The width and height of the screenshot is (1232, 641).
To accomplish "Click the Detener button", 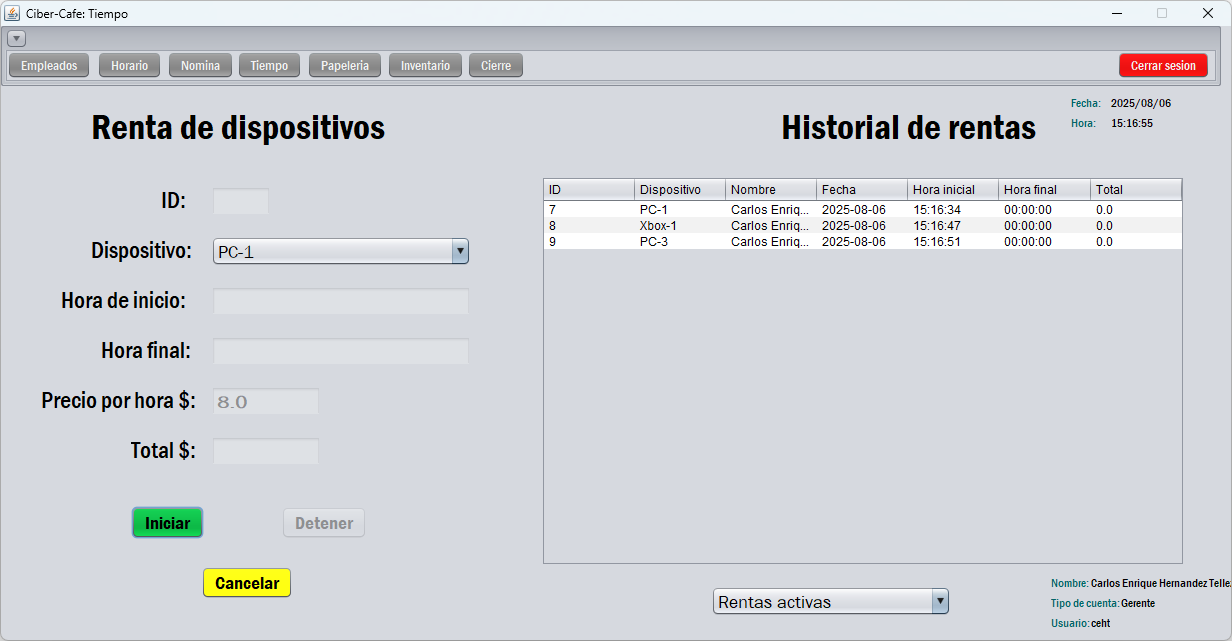I will coord(324,523).
